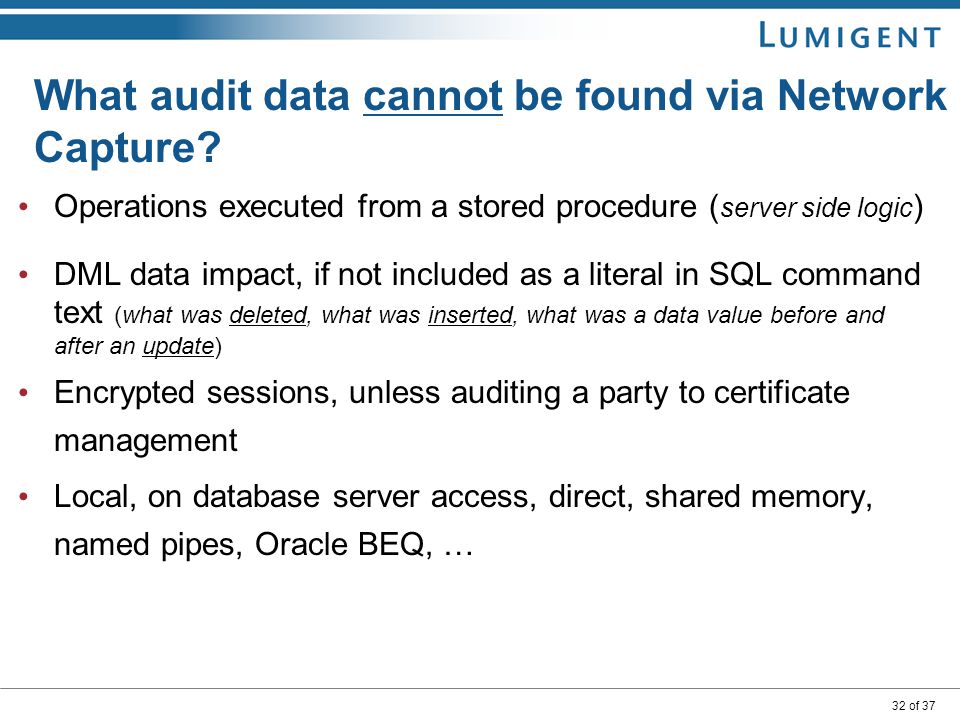Select the stored procedure bullet text
Screen dimensions: 960x720
tap(488, 207)
